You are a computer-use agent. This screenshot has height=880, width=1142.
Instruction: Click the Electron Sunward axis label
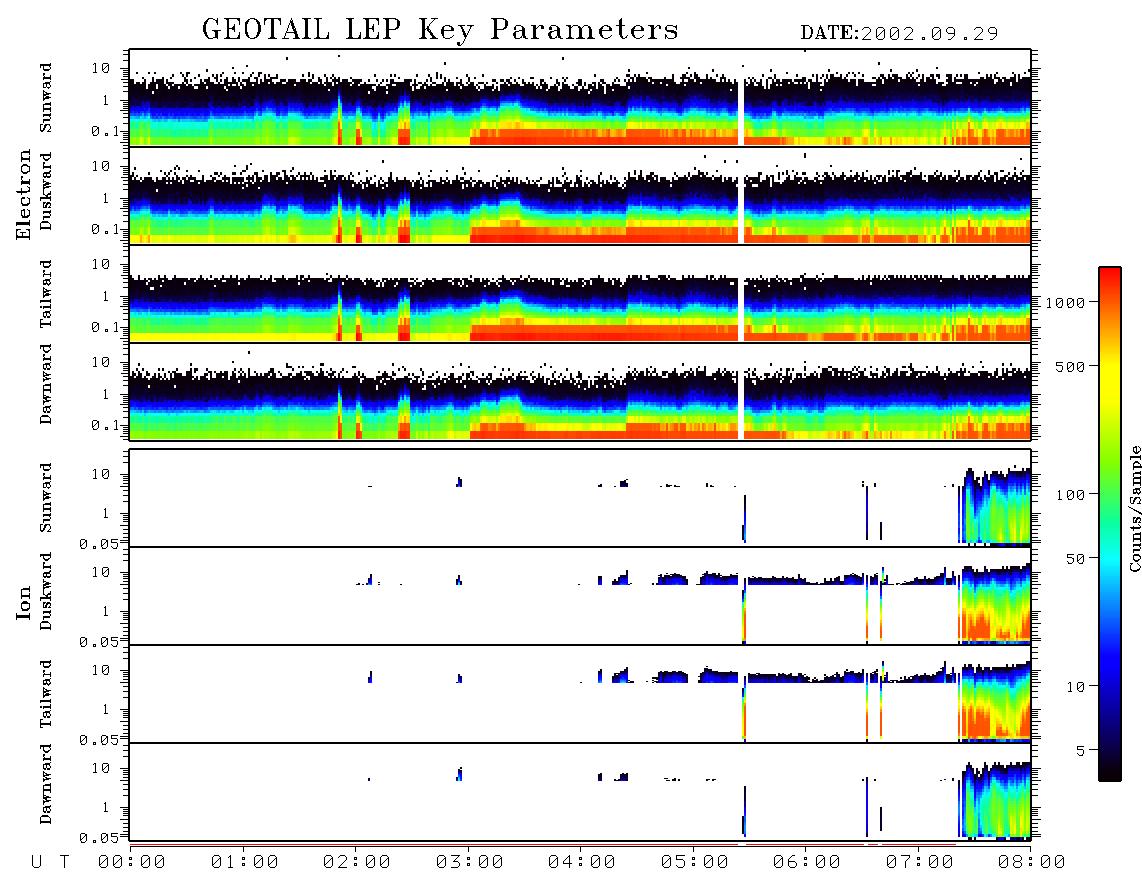pos(46,97)
